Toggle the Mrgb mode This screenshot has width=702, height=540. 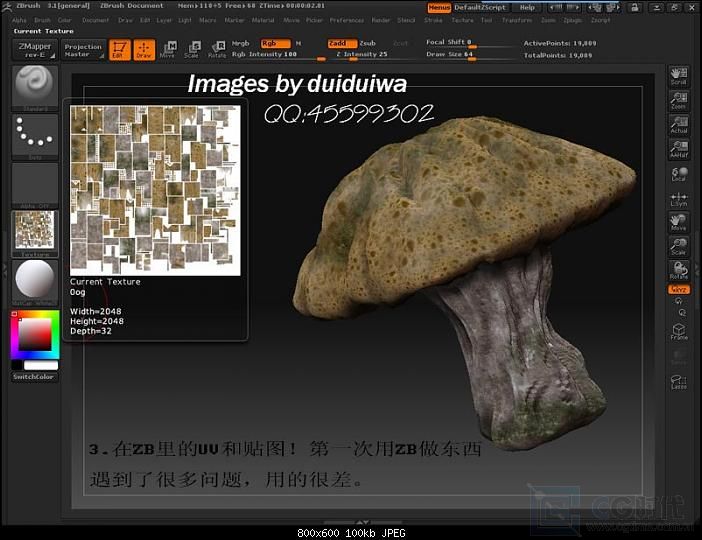(x=241, y=43)
